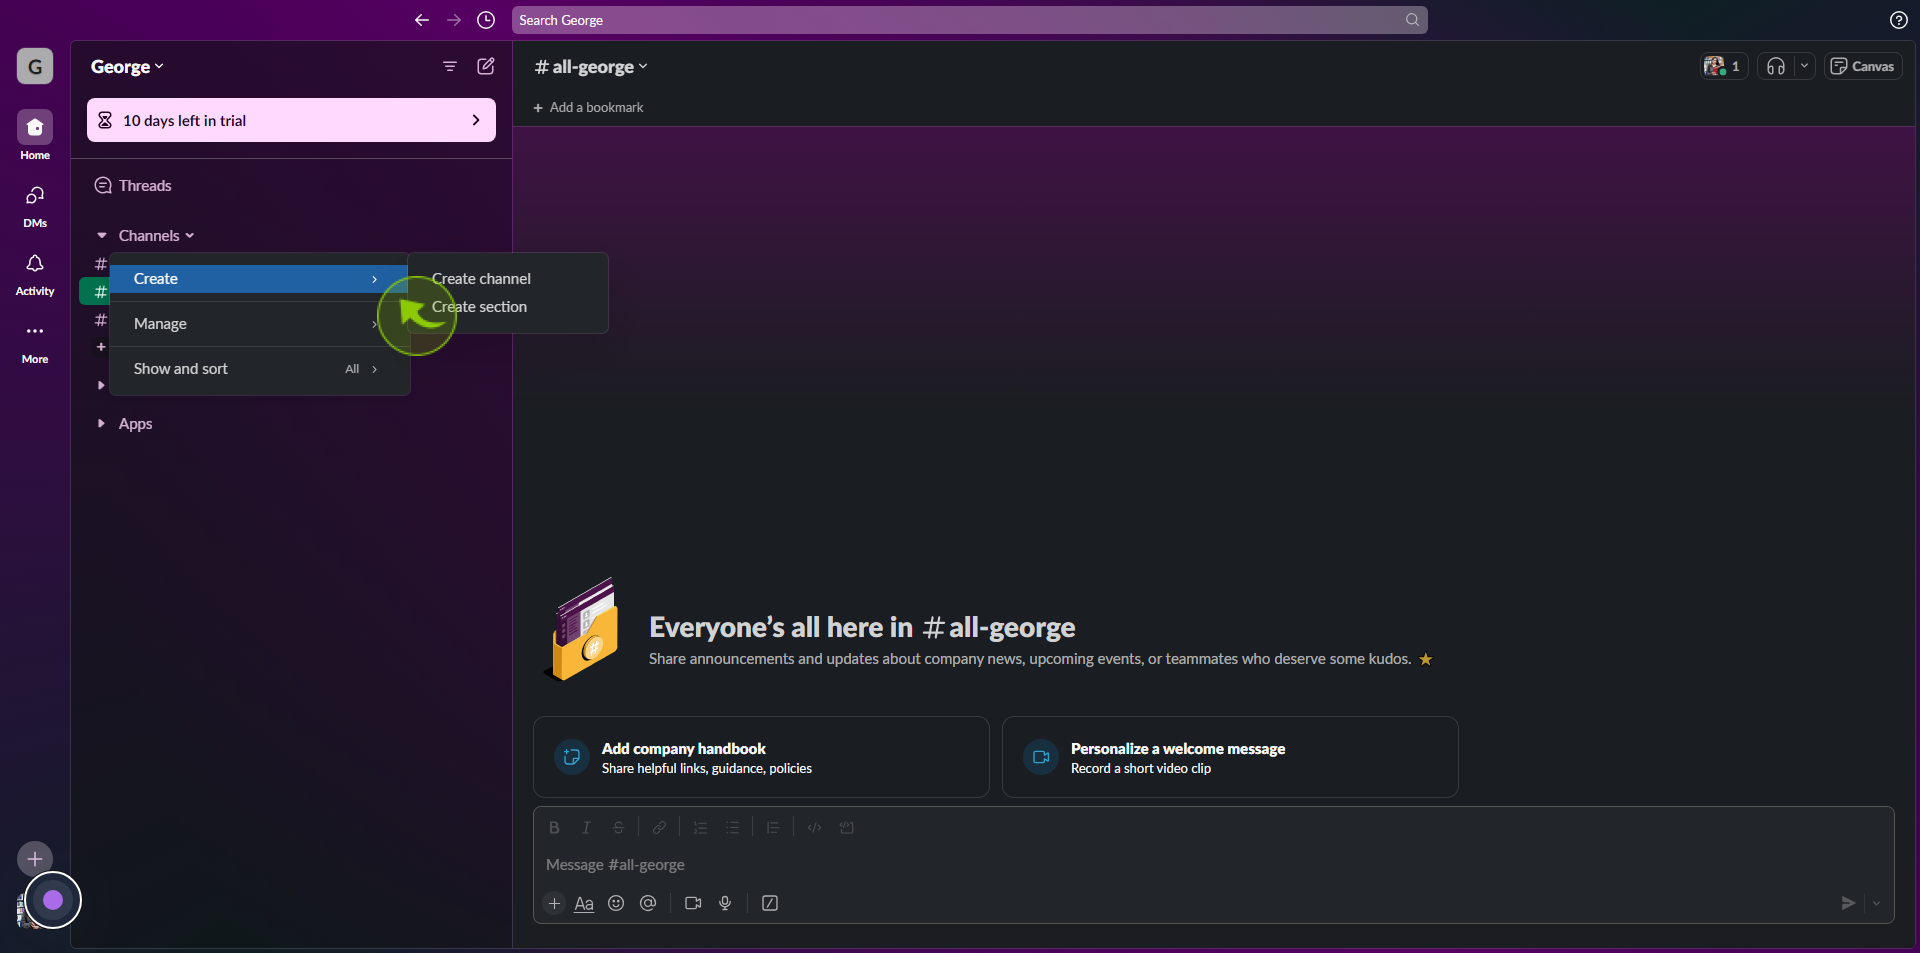This screenshot has height=953, width=1920.
Task: Open Personalize a welcome message card
Action: coord(1230,757)
